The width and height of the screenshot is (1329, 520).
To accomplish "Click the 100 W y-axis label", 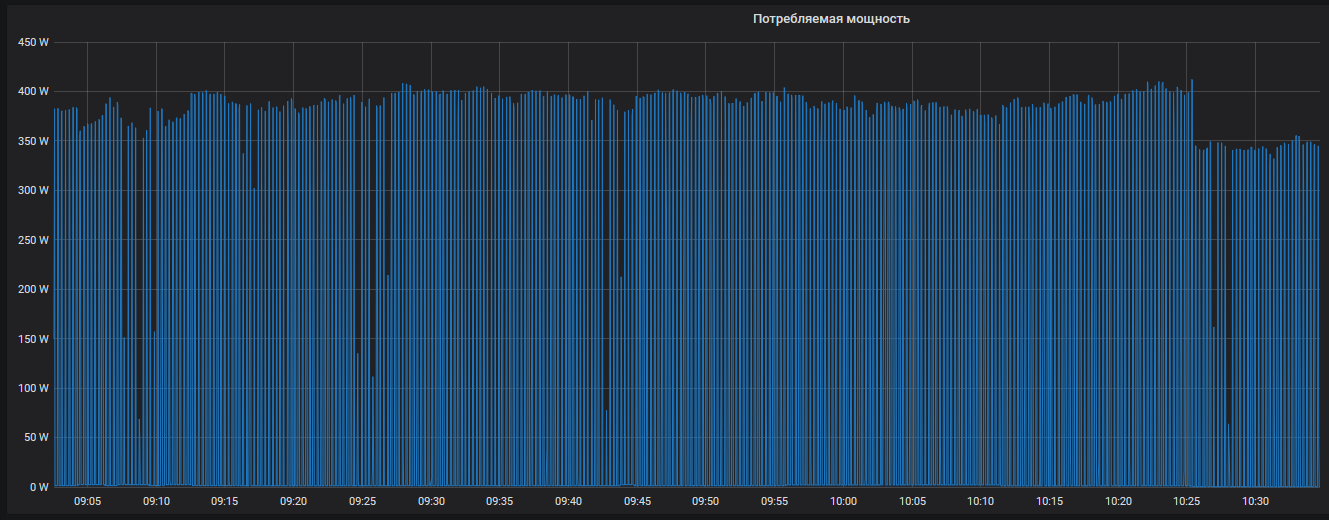I will tap(33, 388).
